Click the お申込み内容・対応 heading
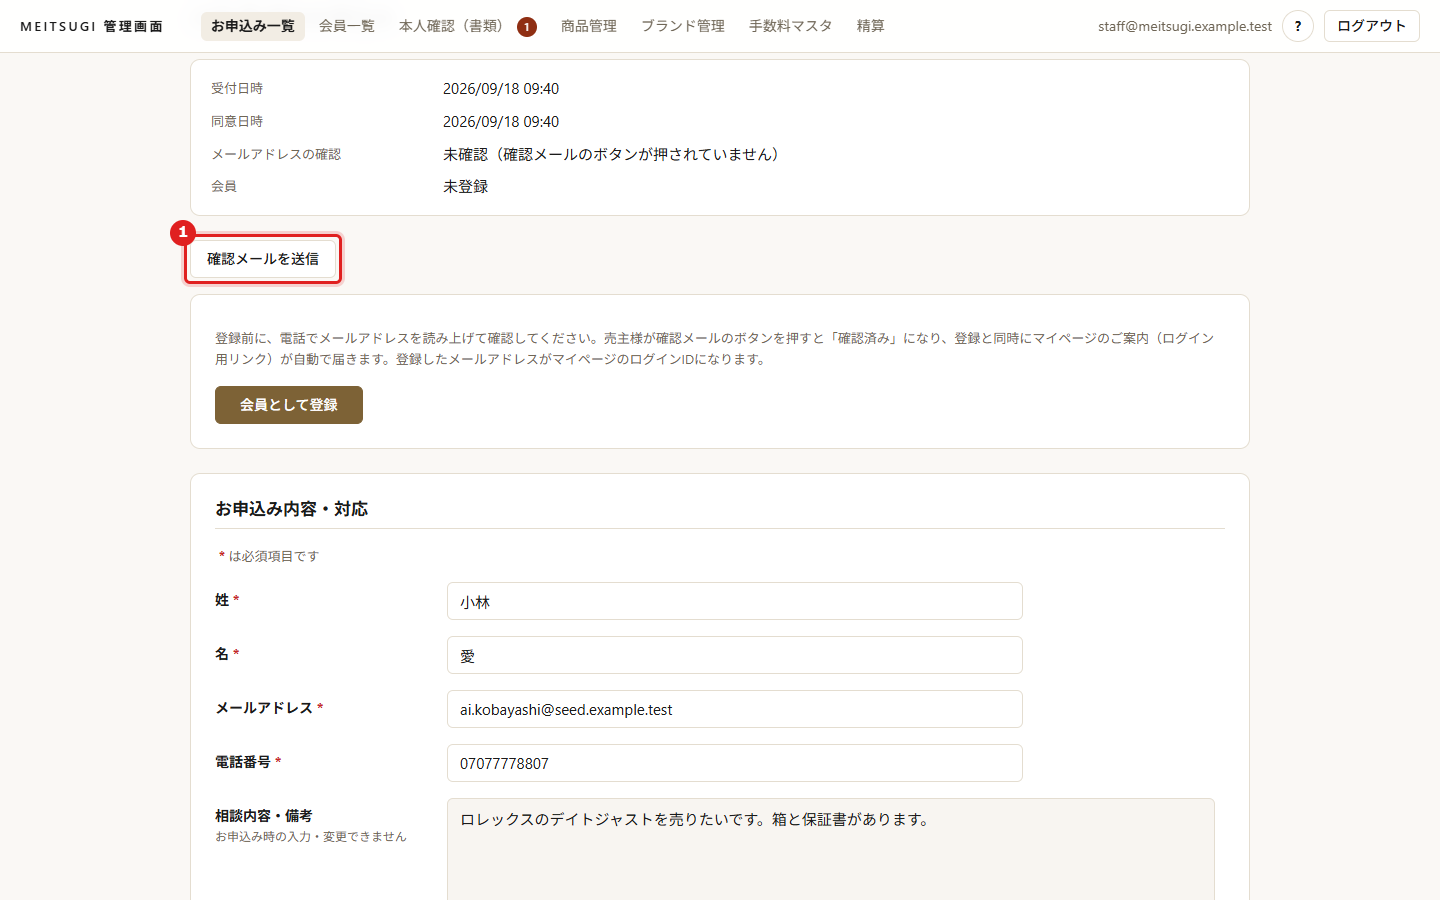1440x900 pixels. 292,509
